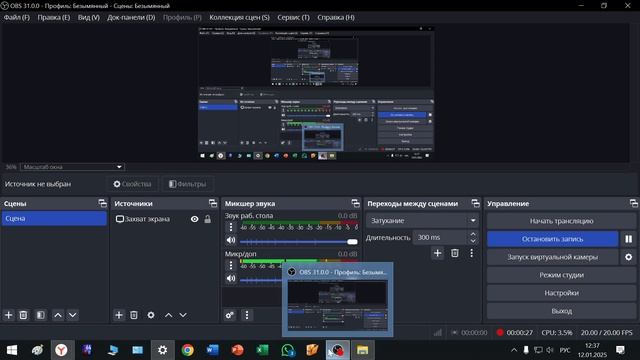
Task: Decrease transition duration with down arrow
Action: coord(473,241)
